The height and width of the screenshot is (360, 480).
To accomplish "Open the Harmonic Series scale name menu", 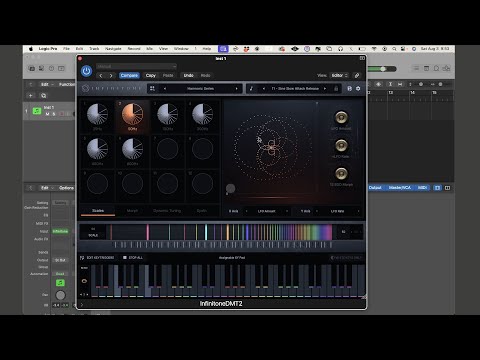I will pos(201,89).
